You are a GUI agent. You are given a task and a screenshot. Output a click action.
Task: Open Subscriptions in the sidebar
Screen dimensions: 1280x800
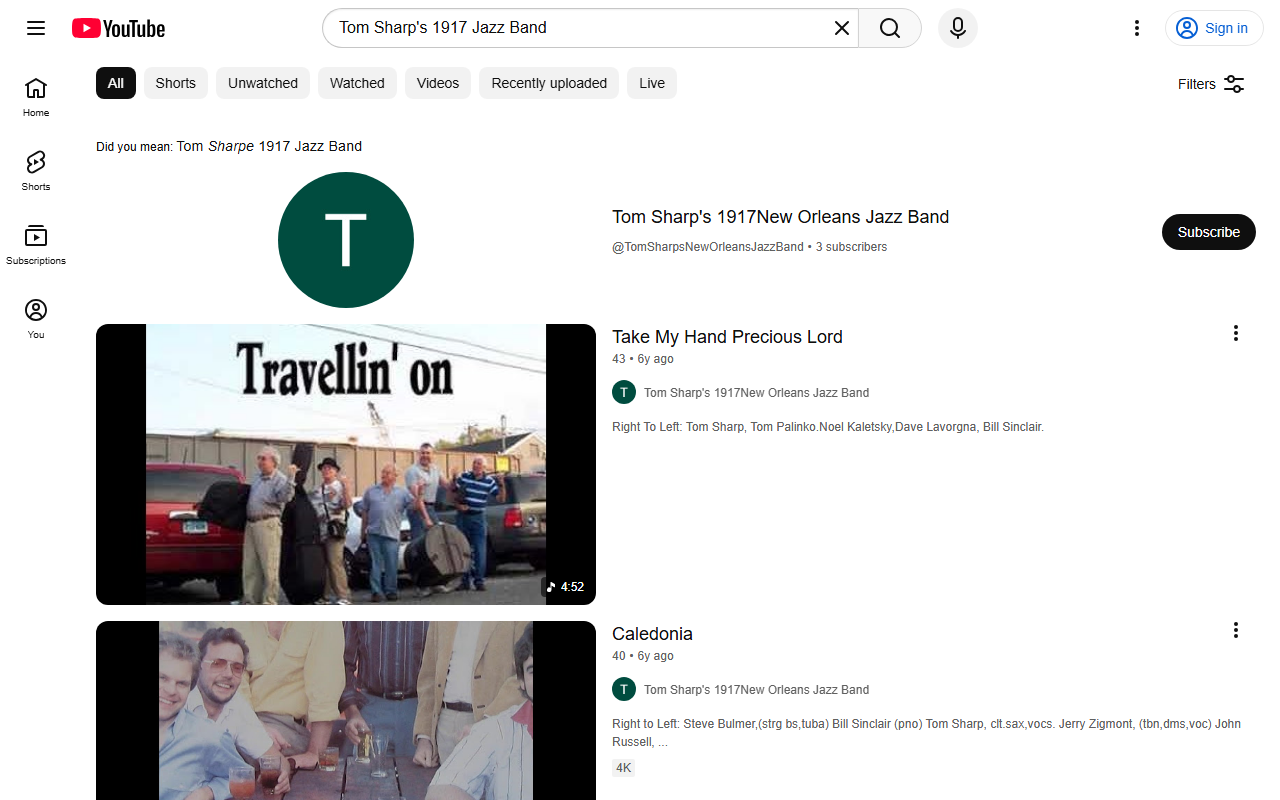click(36, 245)
